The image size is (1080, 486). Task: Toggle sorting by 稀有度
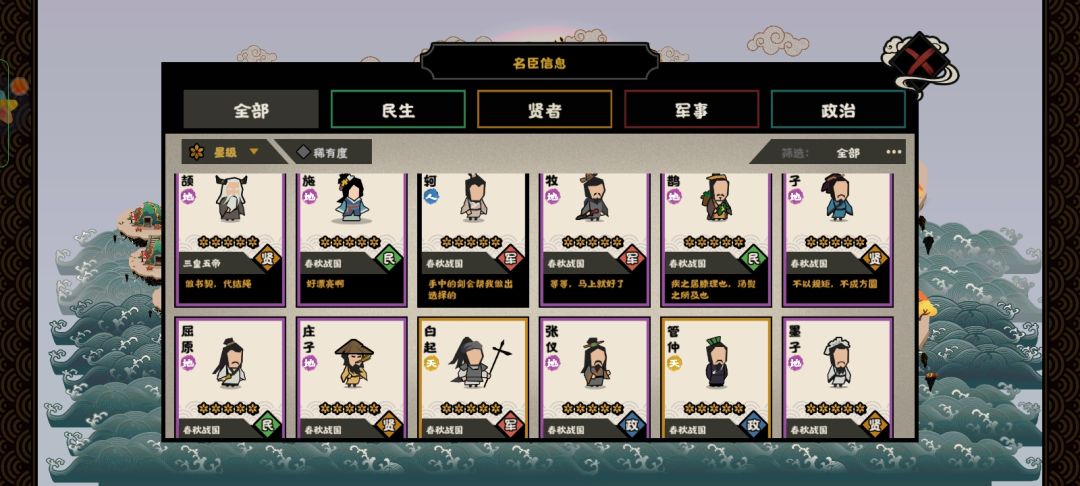pos(323,152)
